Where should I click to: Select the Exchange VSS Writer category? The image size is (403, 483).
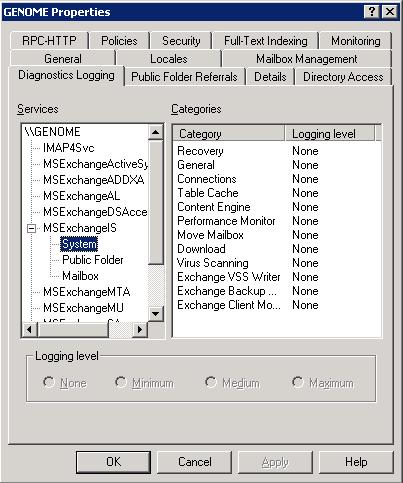277,277
